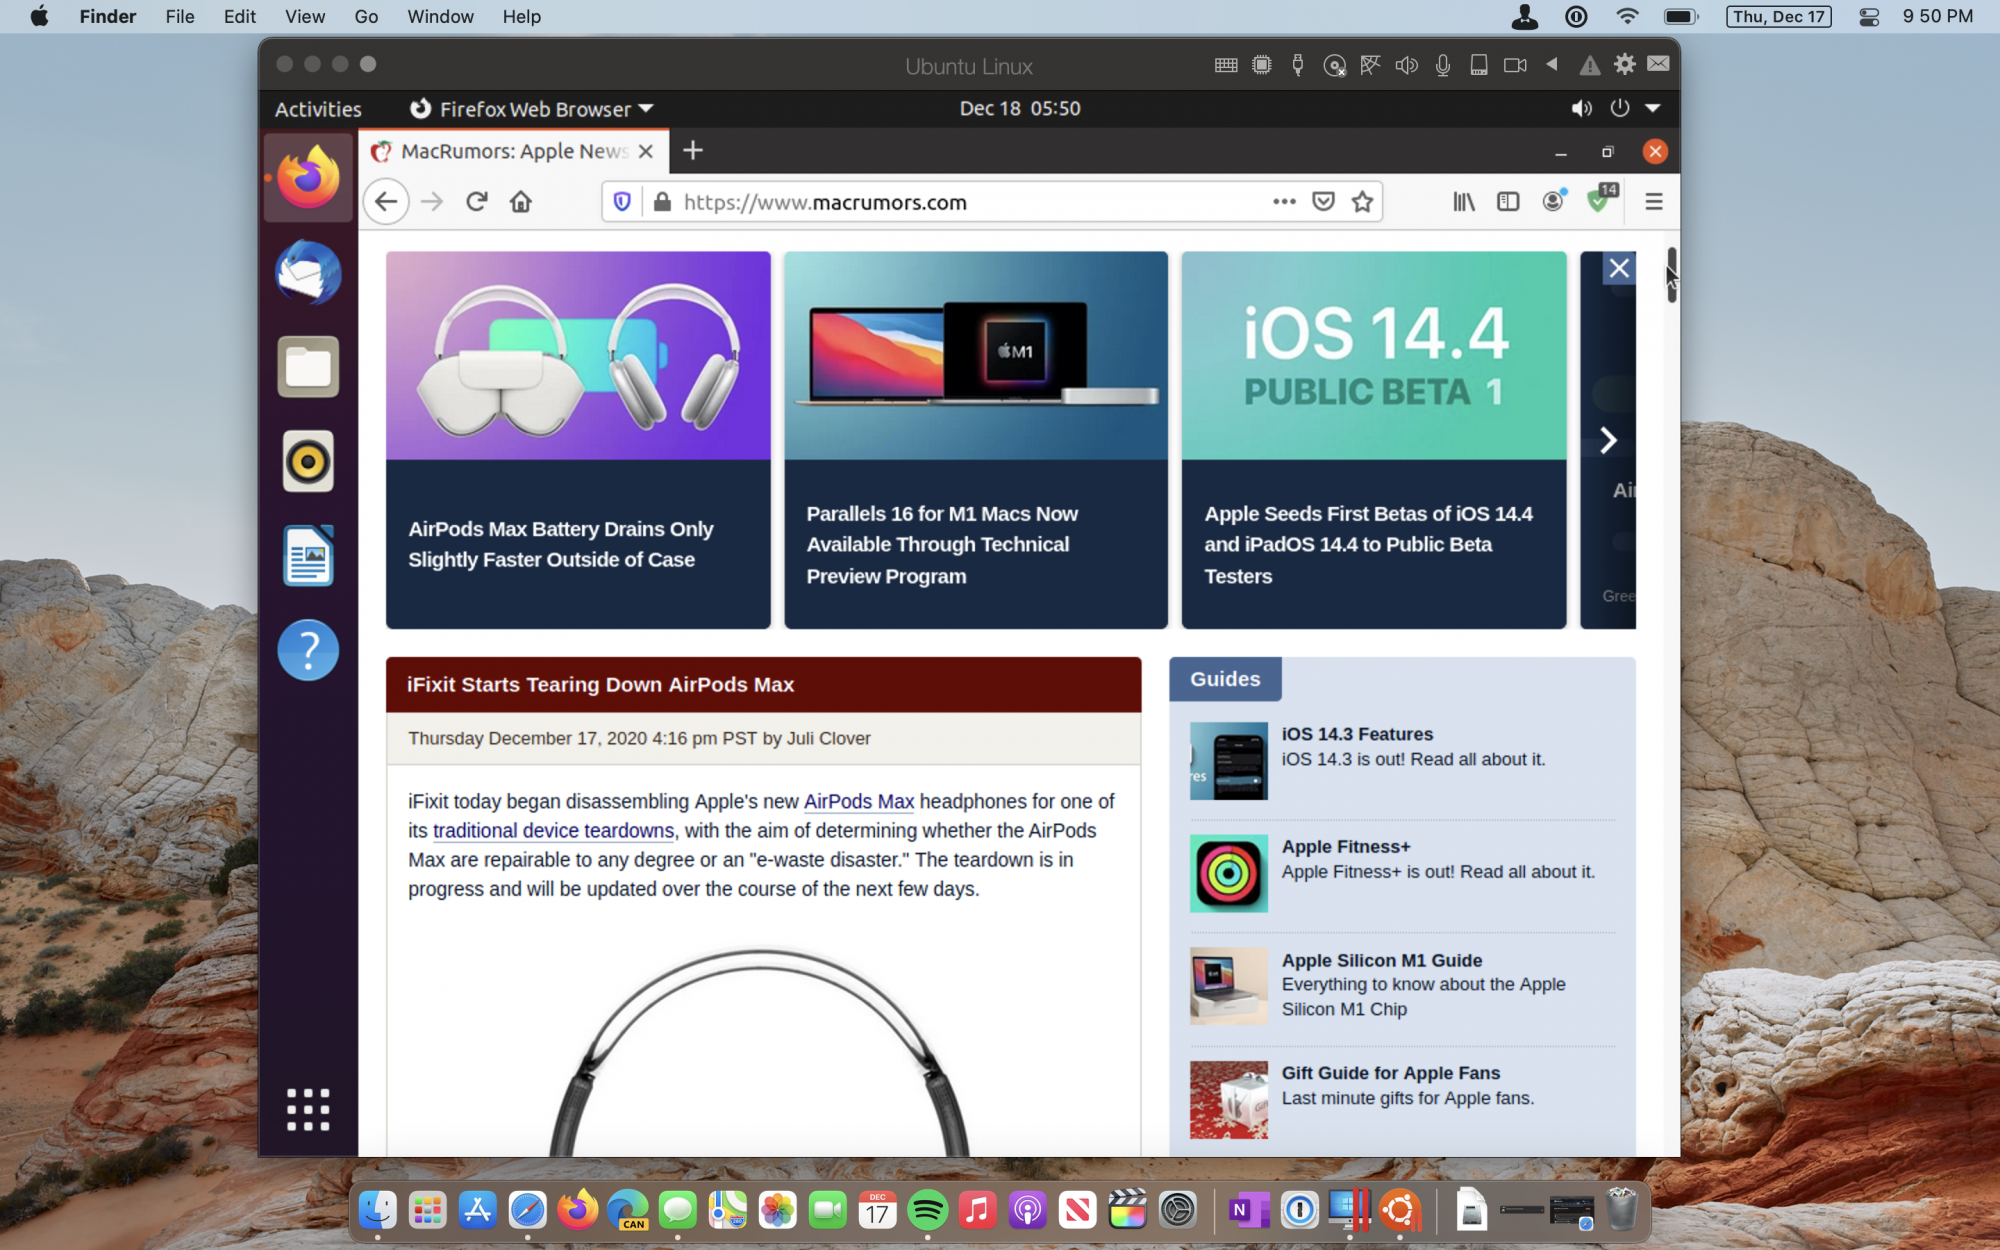Open the Apple menu
Screen dimensions: 2000x1250
point(40,16)
